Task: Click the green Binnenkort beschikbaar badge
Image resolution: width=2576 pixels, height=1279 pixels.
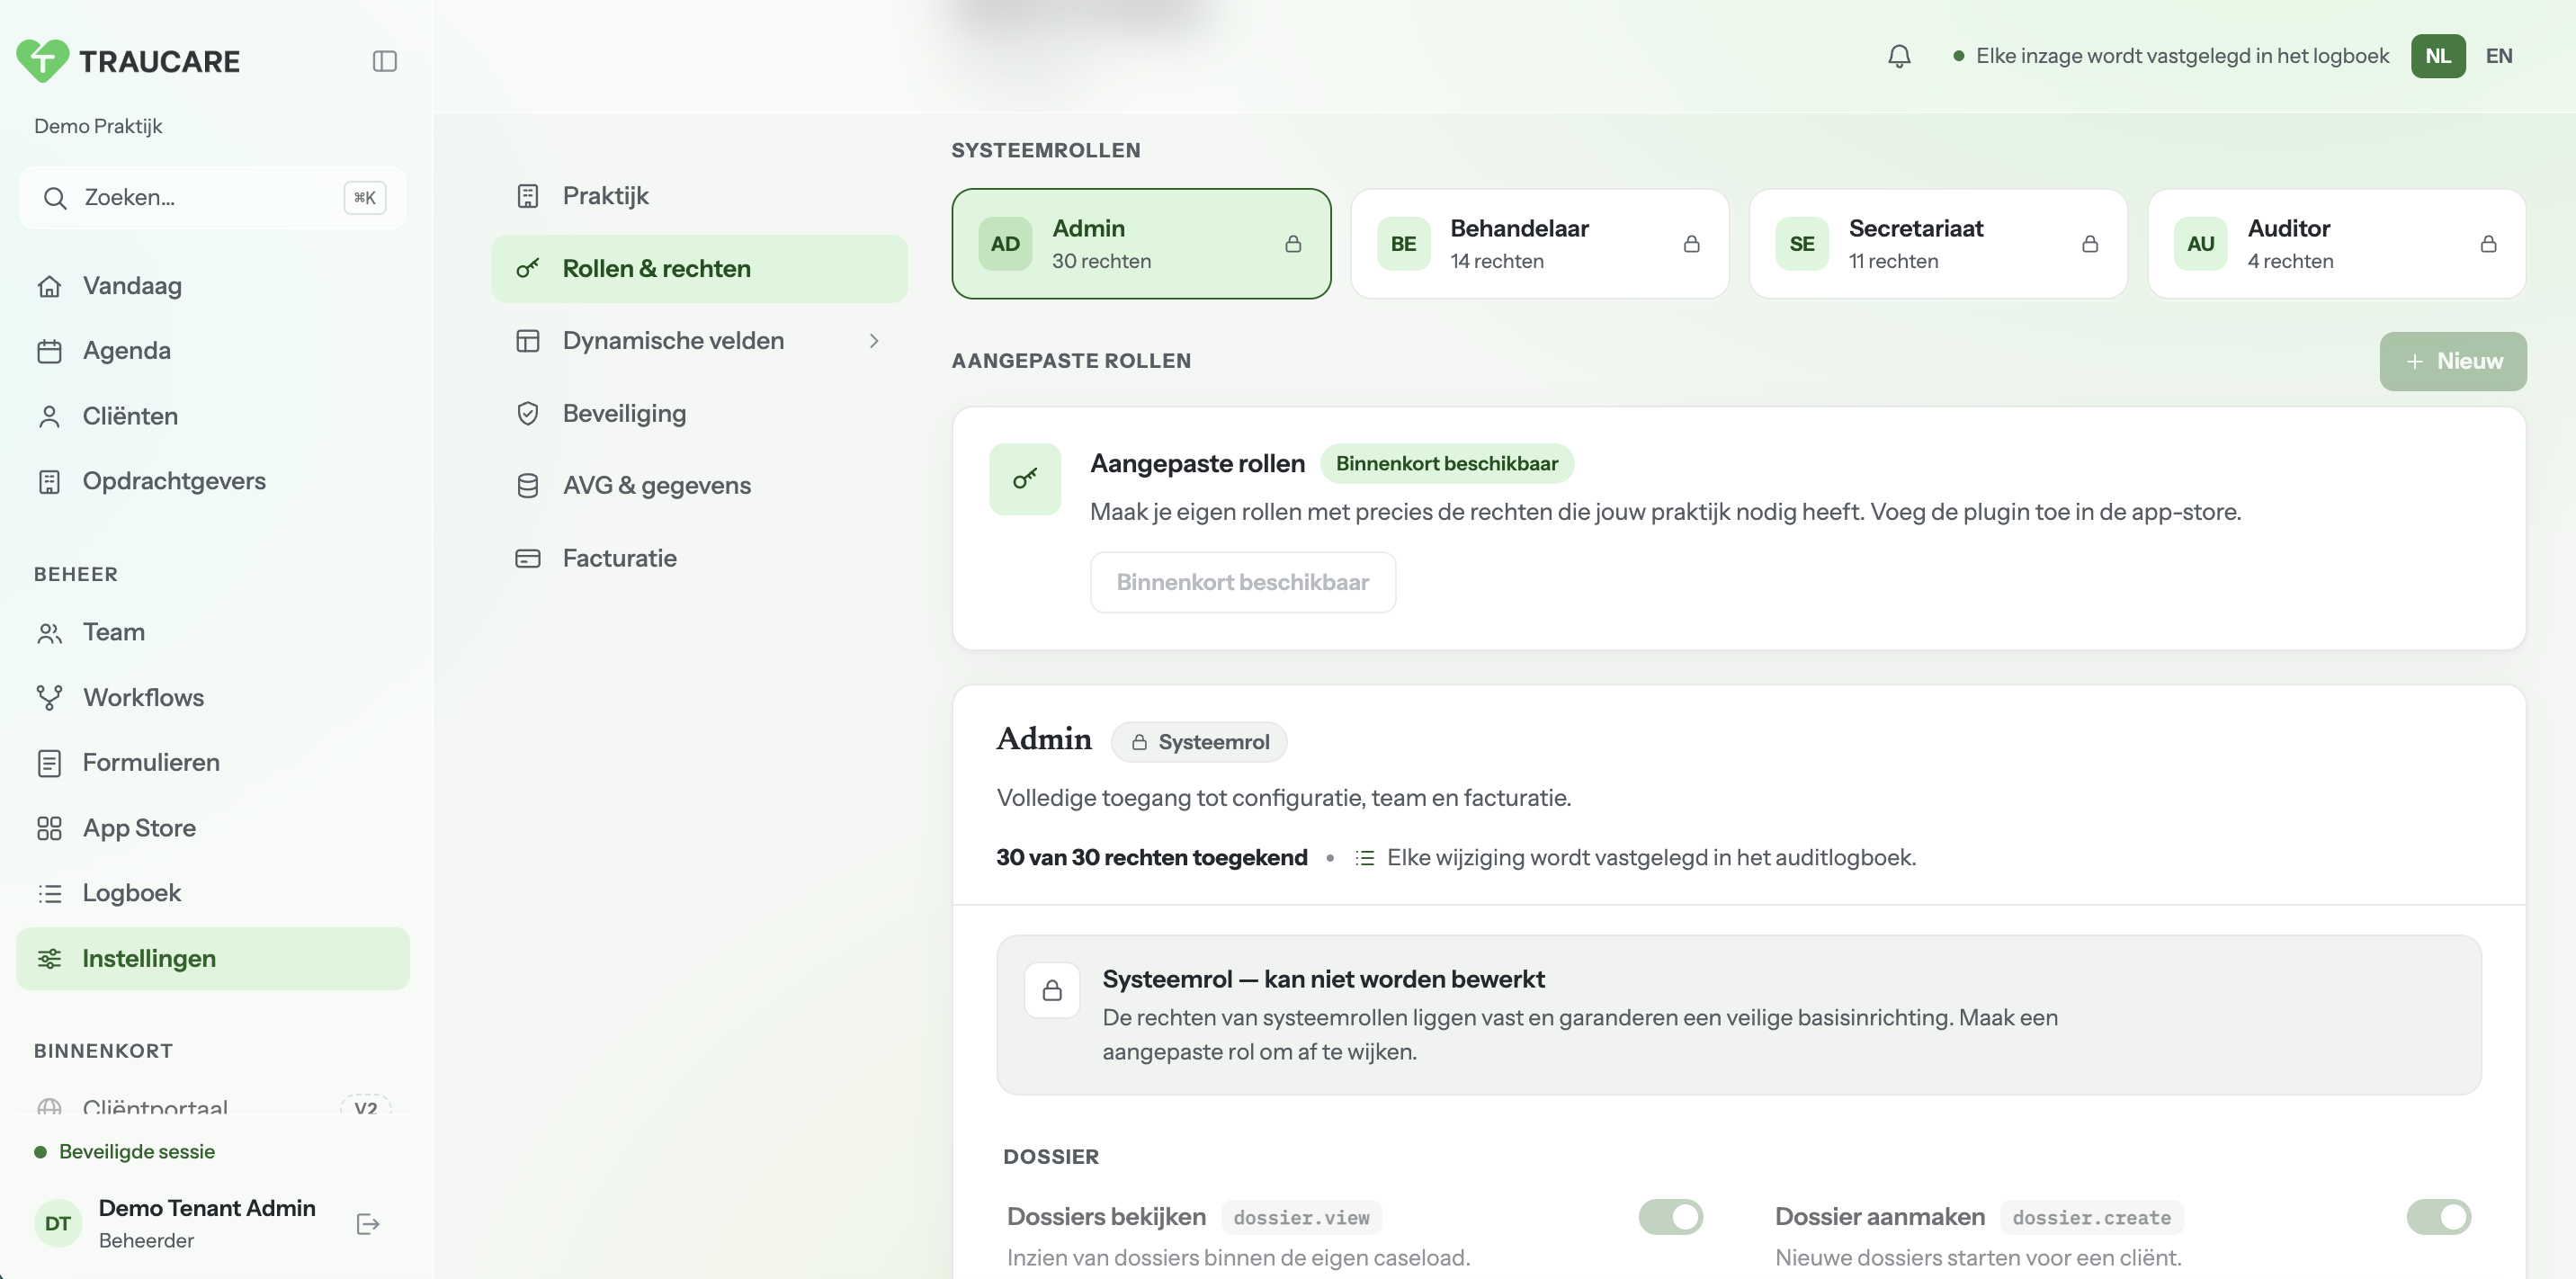Action: [1446, 464]
